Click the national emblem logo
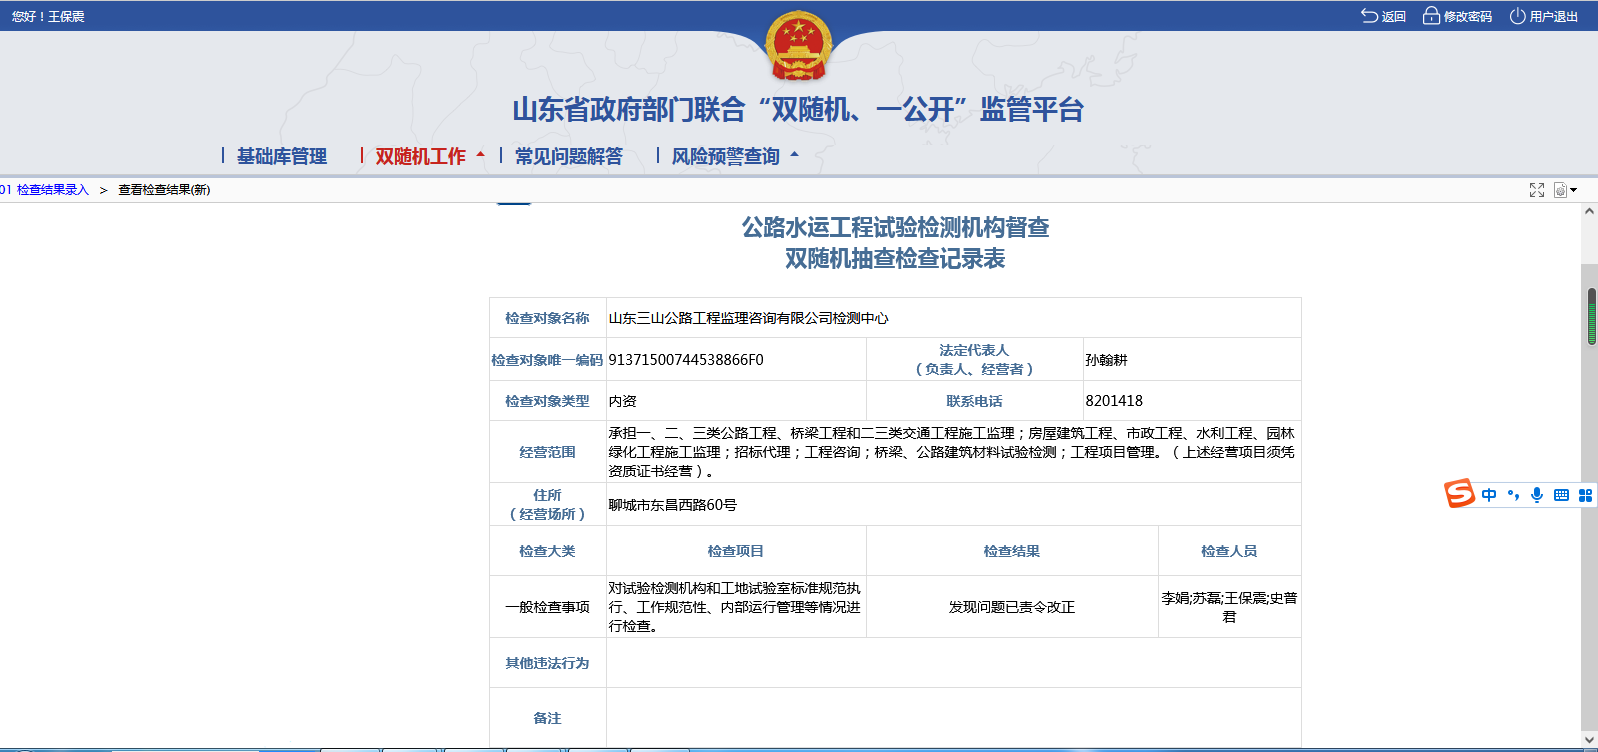This screenshot has width=1598, height=752. tap(798, 46)
